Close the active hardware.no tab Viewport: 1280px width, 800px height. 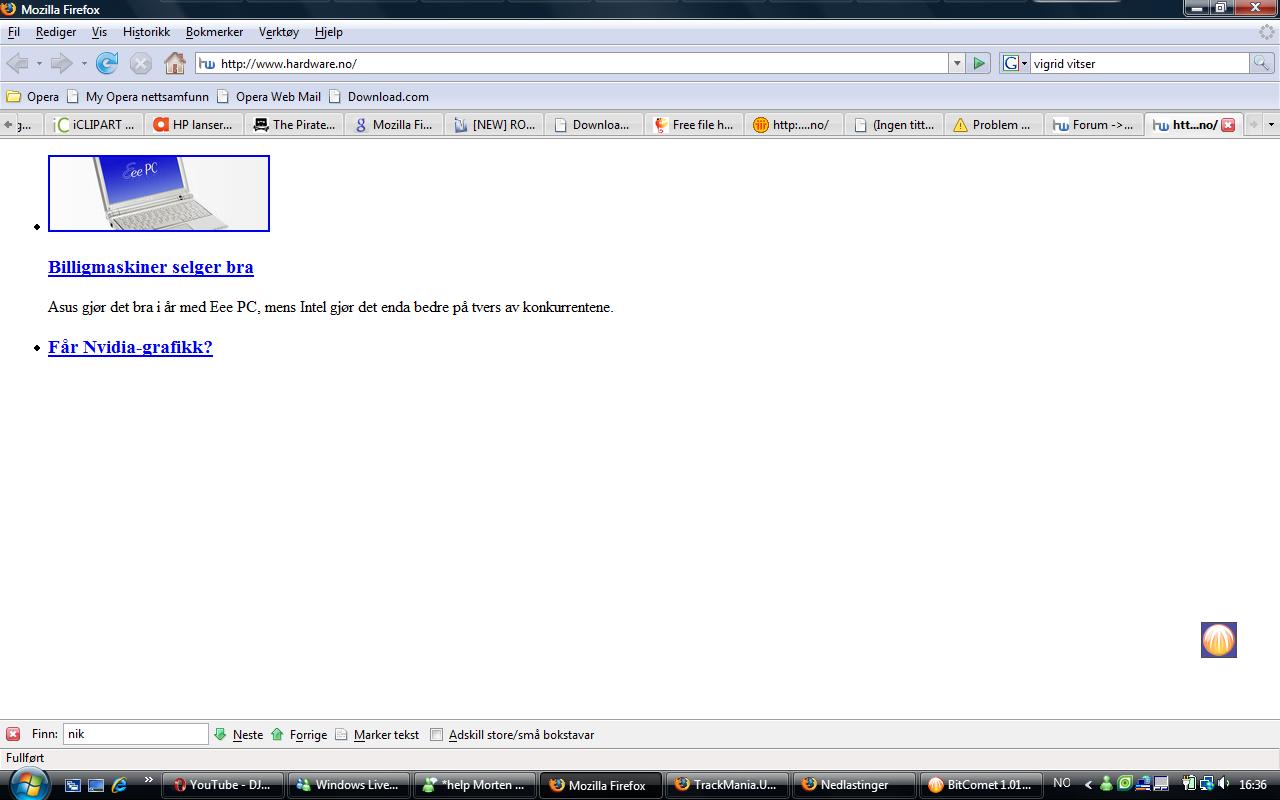point(1228,125)
